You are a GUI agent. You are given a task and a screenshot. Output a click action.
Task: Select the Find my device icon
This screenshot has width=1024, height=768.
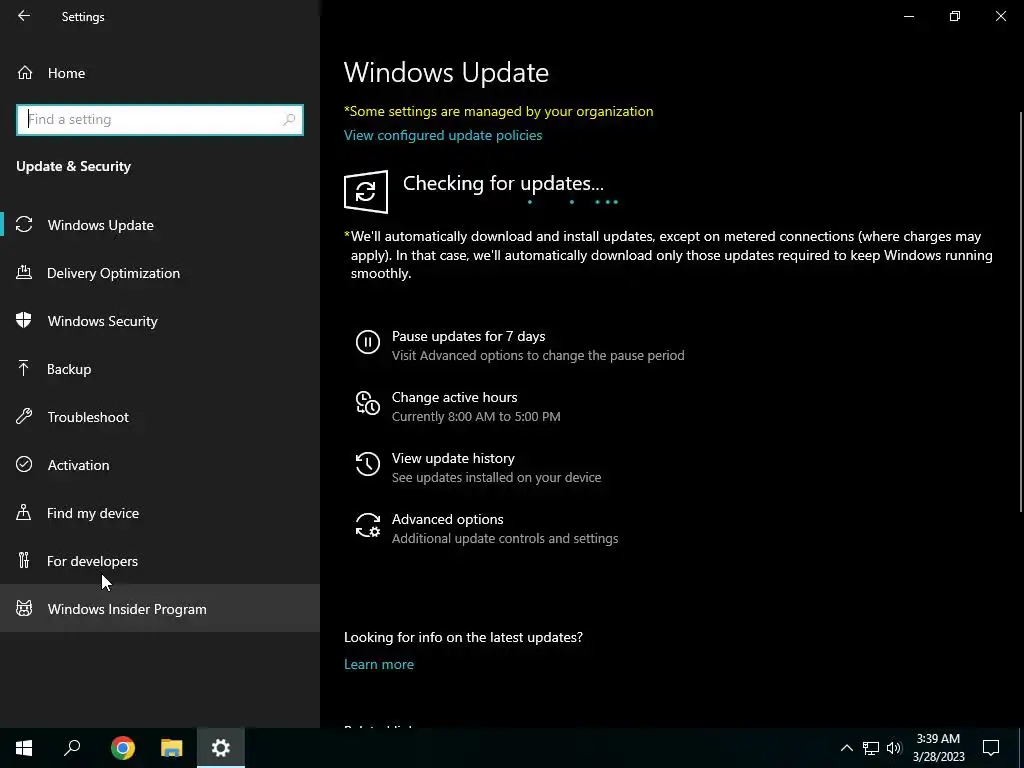click(x=24, y=512)
